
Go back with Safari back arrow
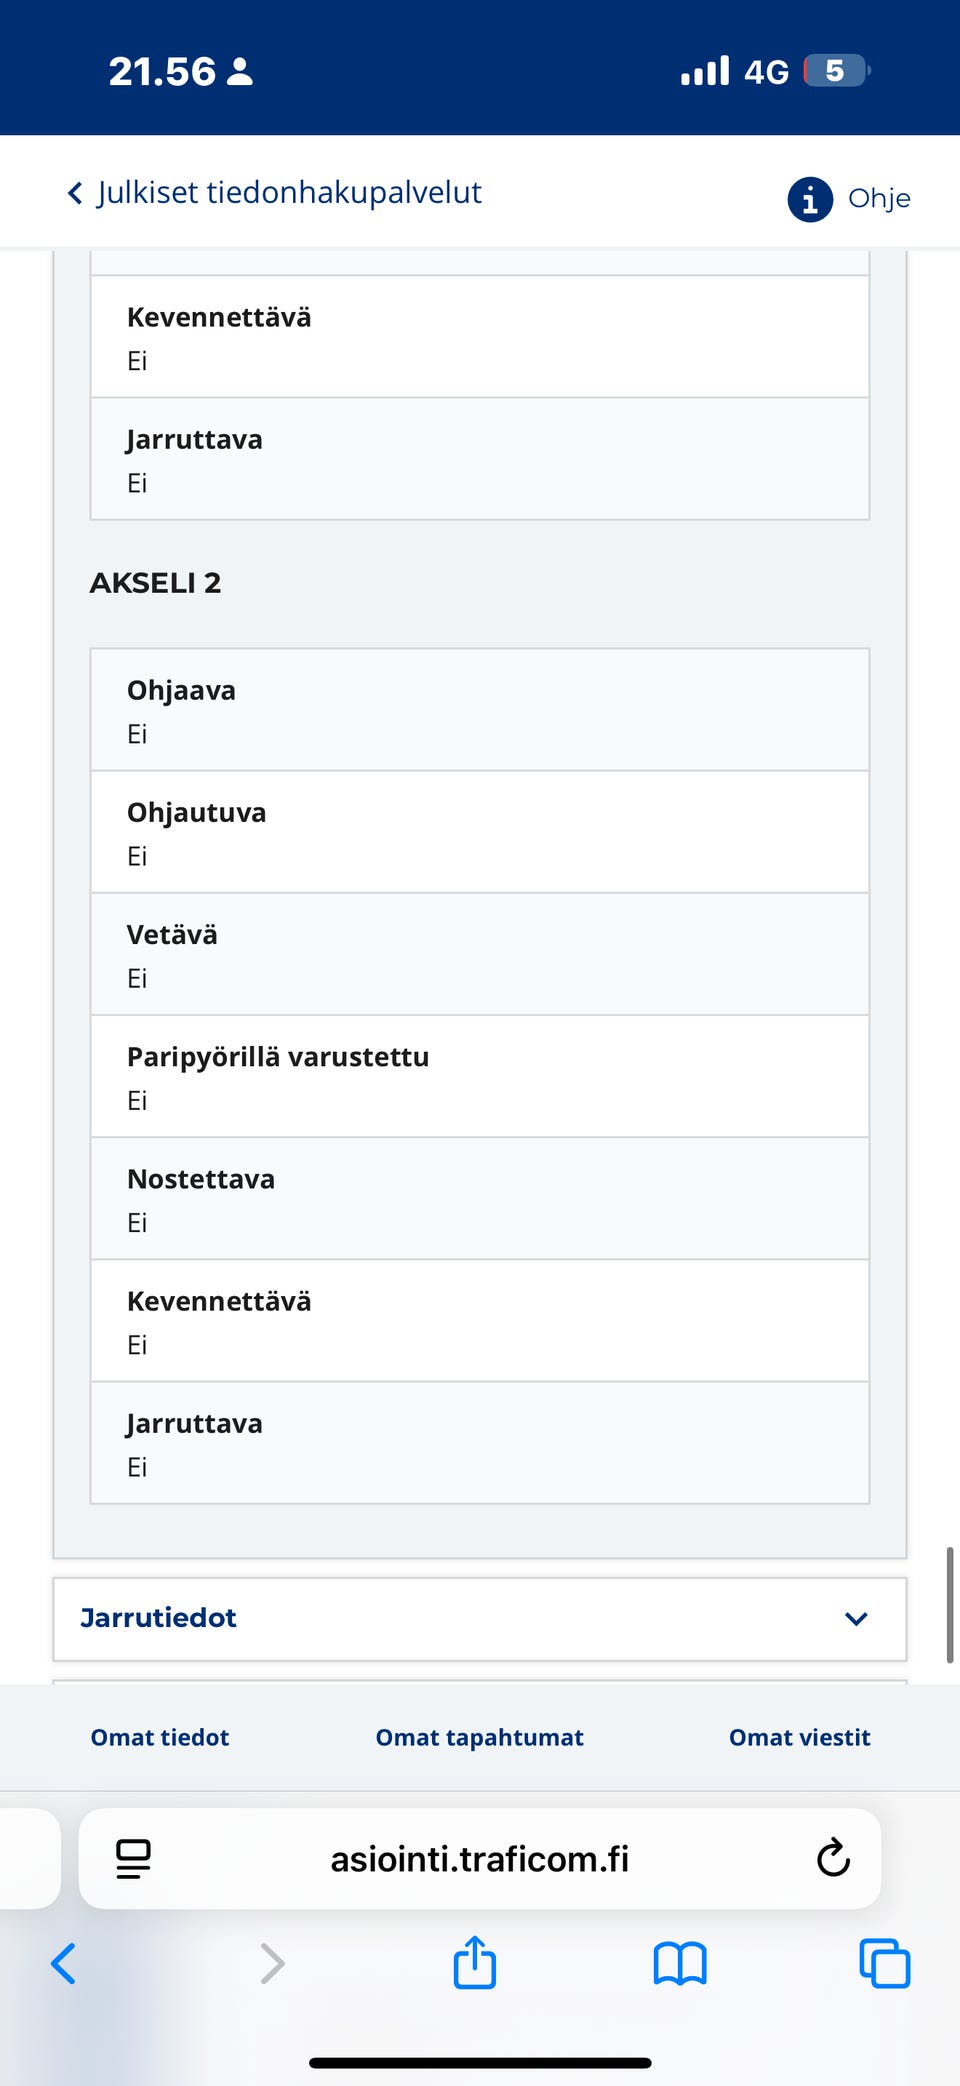(x=64, y=1963)
